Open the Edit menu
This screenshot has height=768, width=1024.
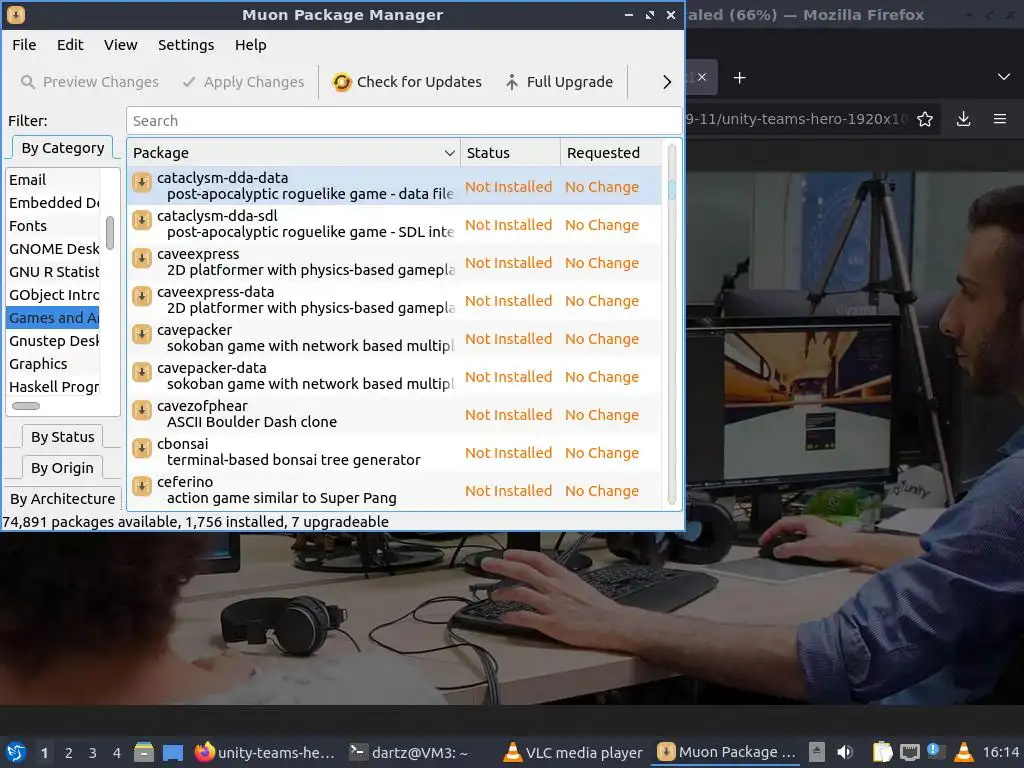[x=70, y=45]
